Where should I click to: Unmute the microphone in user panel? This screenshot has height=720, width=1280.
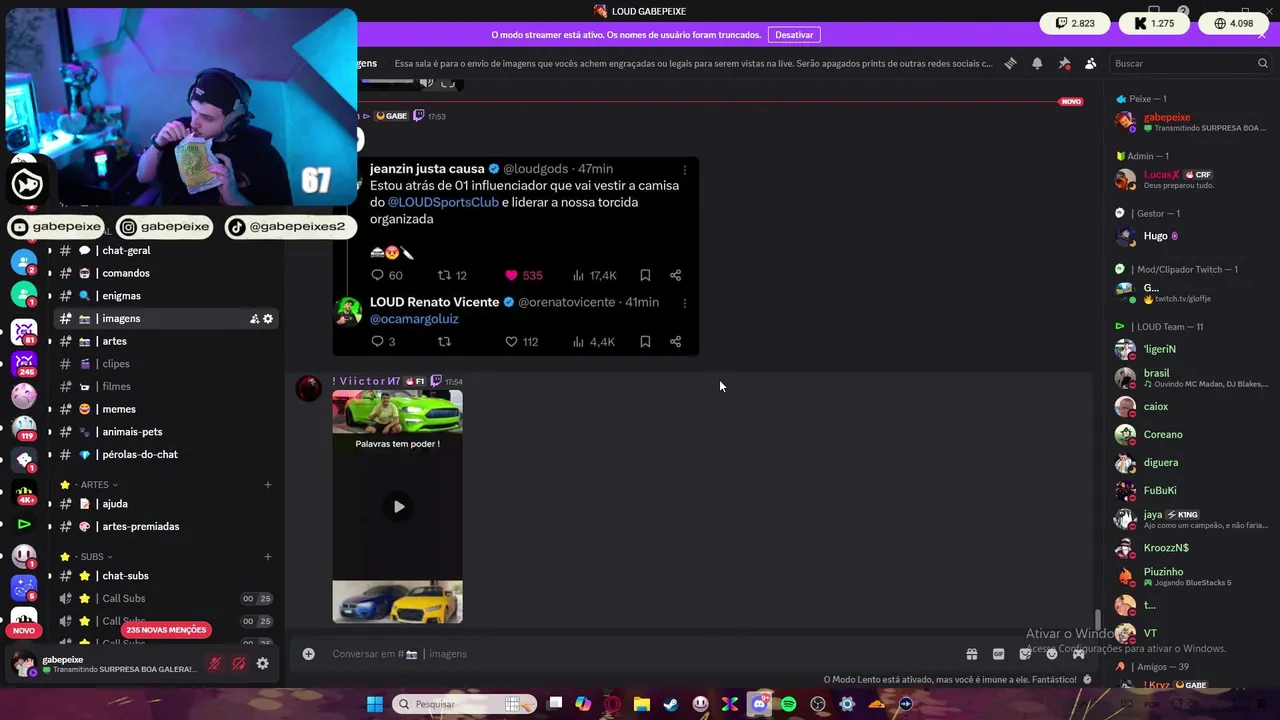pos(214,663)
